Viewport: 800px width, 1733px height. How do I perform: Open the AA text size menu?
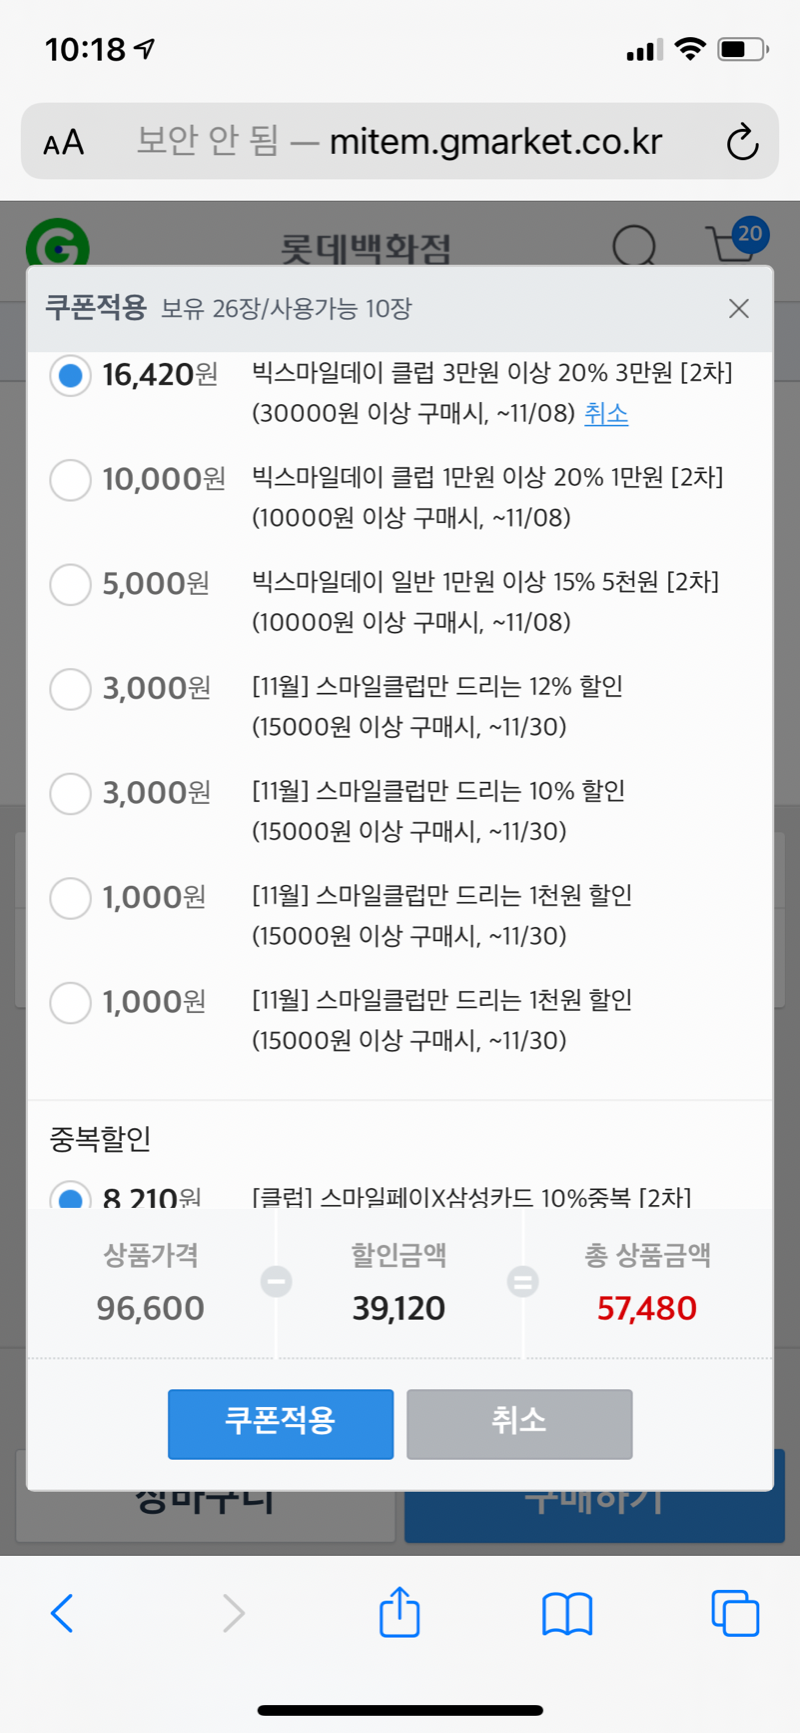tap(64, 142)
